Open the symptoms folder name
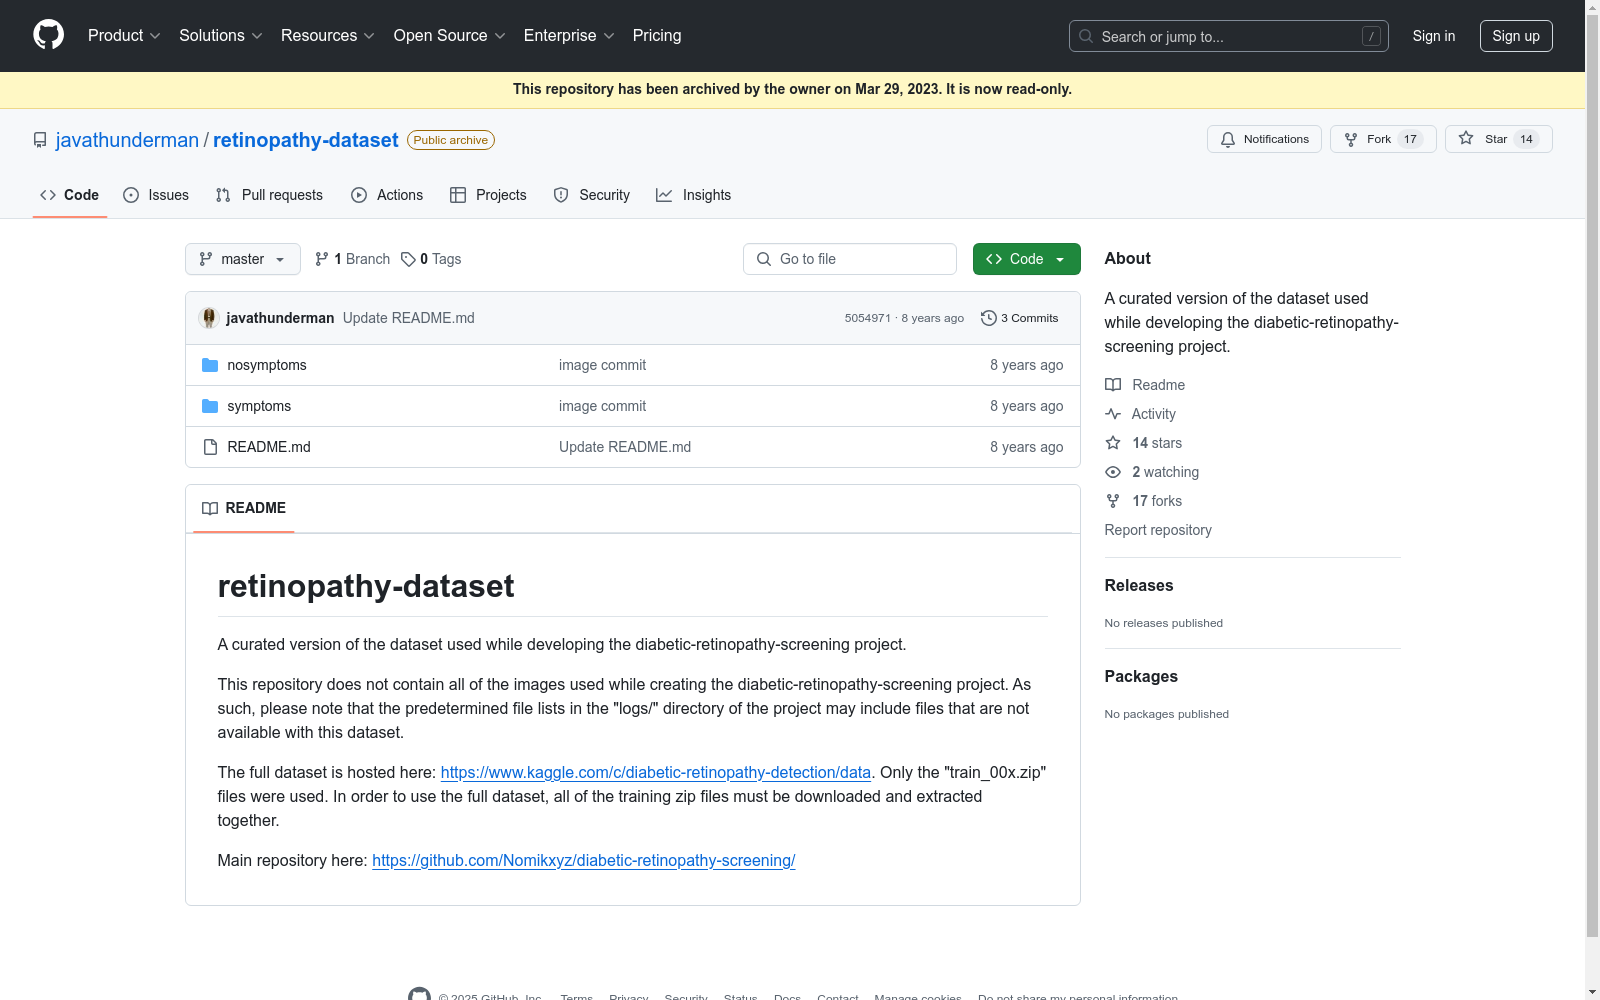This screenshot has width=1600, height=1000. click(259, 406)
